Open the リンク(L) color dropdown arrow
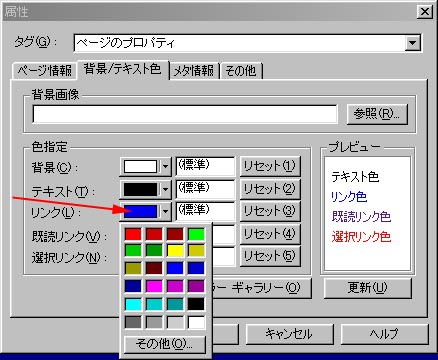This screenshot has width=438, height=360. pyautogui.click(x=165, y=211)
